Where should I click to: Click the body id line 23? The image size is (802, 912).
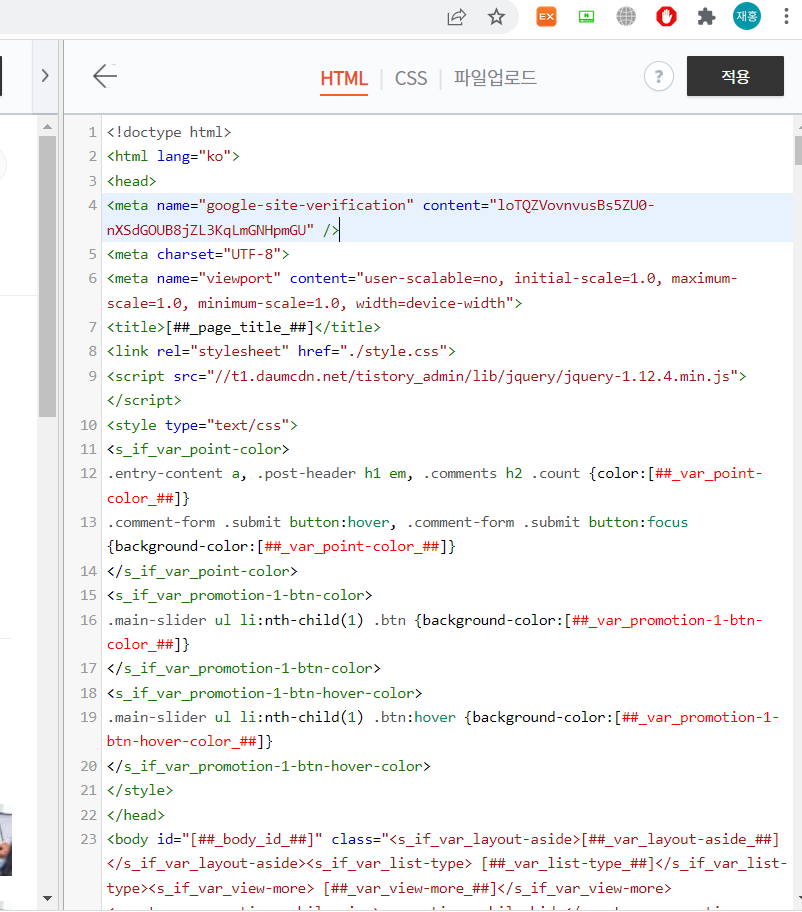coord(447,864)
